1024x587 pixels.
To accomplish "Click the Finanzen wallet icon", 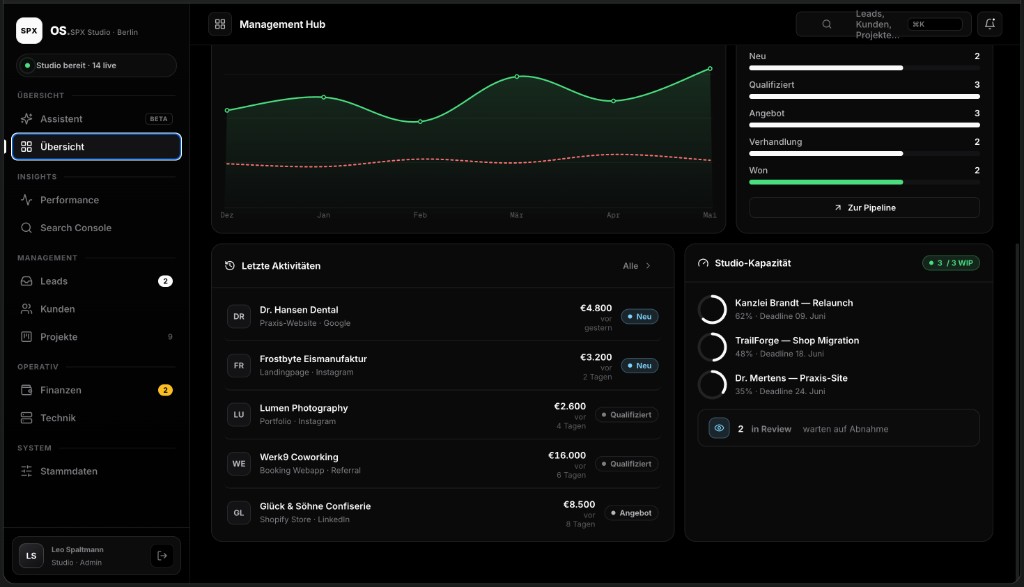I will click(26, 390).
